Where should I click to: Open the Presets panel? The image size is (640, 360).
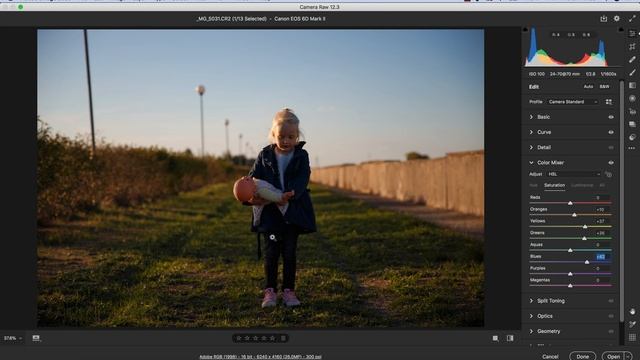pyautogui.click(x=632, y=137)
